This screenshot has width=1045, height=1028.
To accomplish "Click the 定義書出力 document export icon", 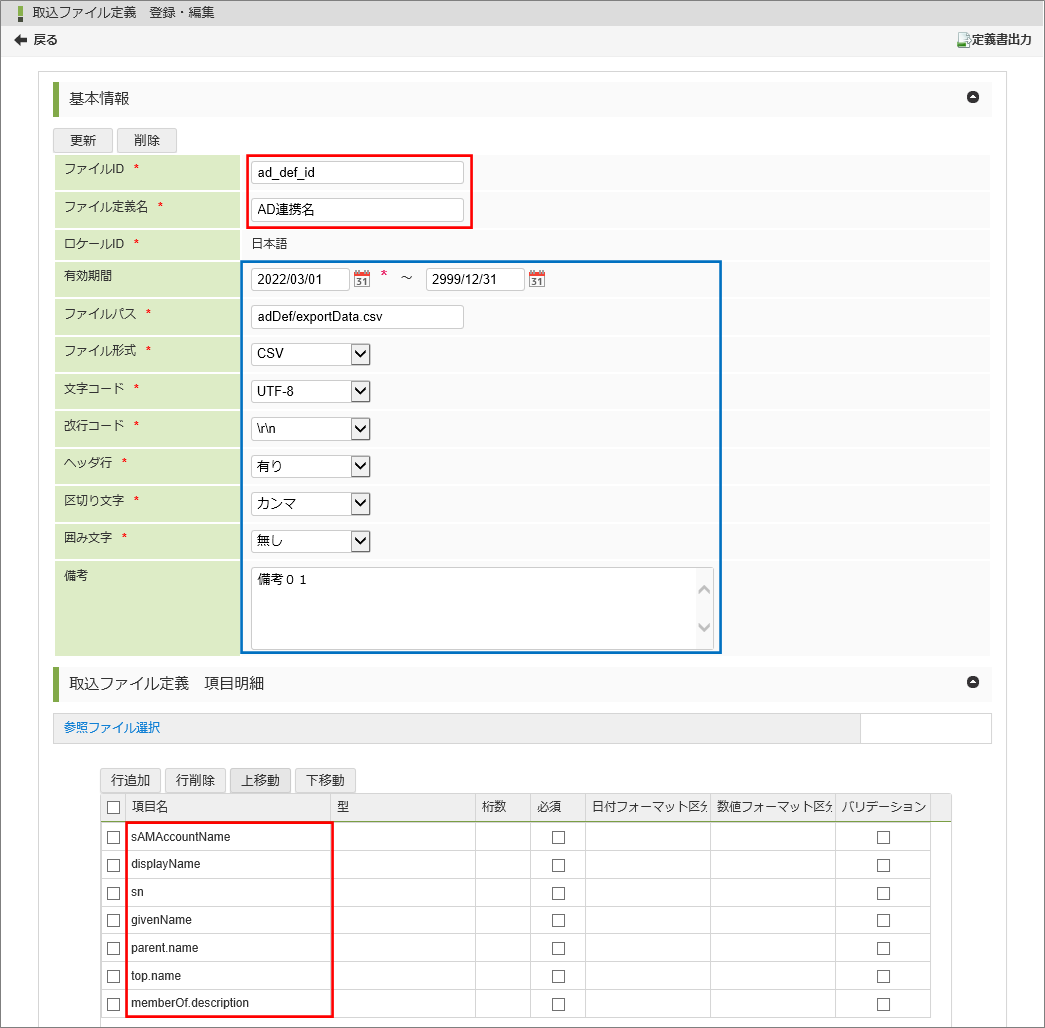I will [x=963, y=40].
